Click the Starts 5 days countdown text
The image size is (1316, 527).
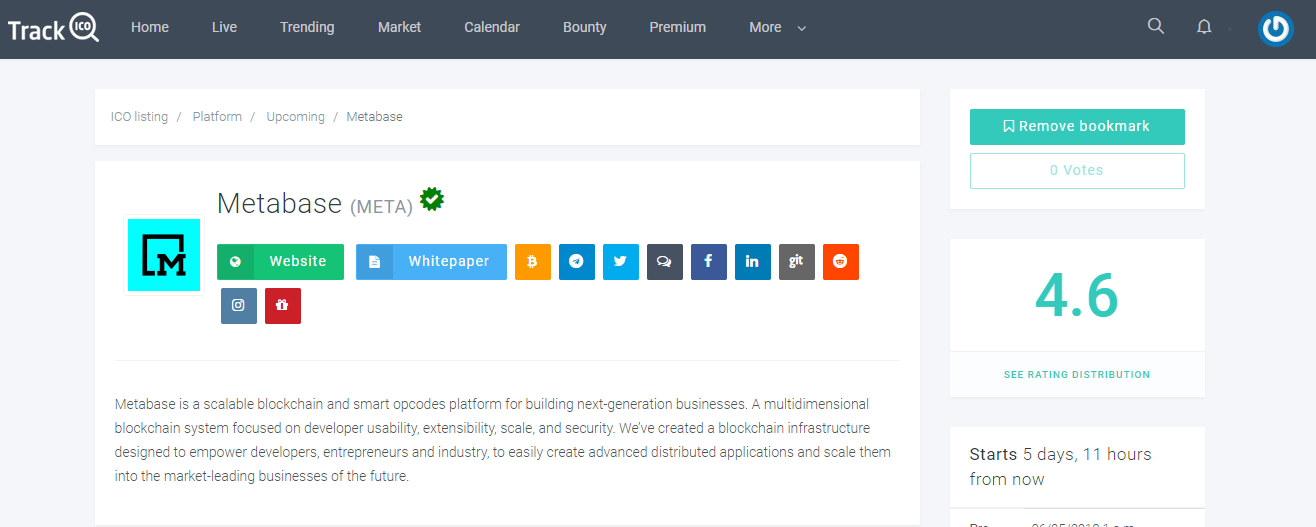pos(1060,467)
